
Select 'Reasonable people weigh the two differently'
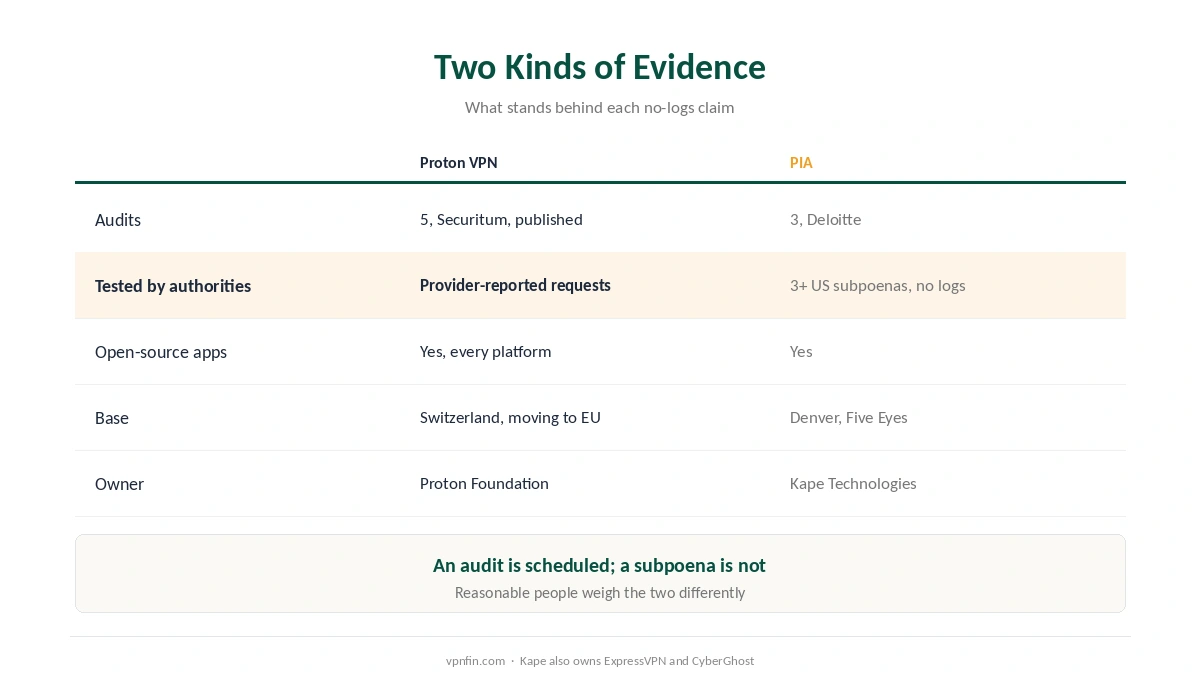[x=600, y=593]
